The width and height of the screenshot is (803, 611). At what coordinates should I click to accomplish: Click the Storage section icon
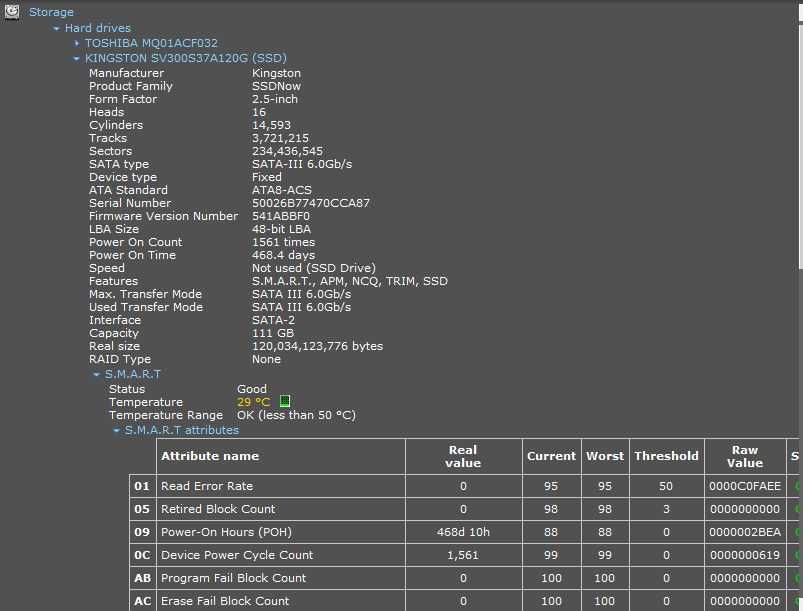click(x=12, y=11)
